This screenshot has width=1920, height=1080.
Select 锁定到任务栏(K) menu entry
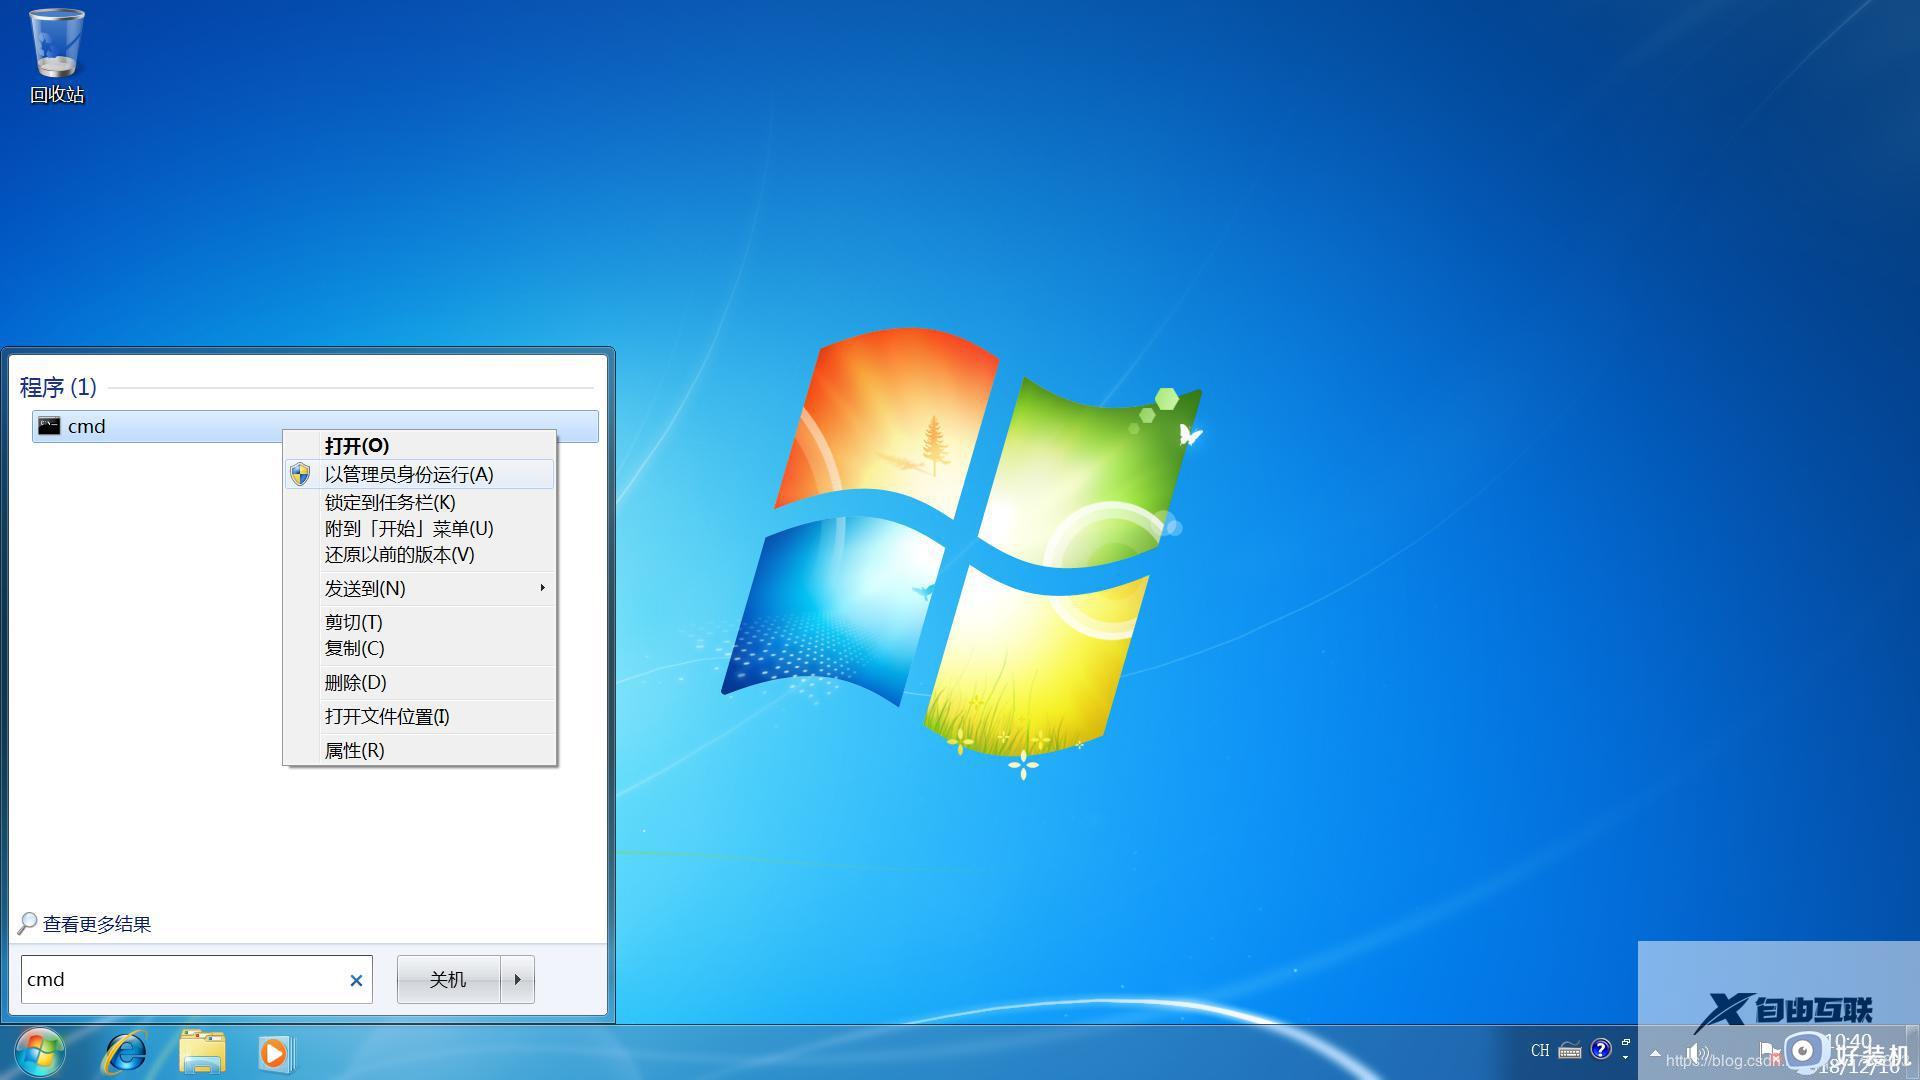pyautogui.click(x=419, y=502)
